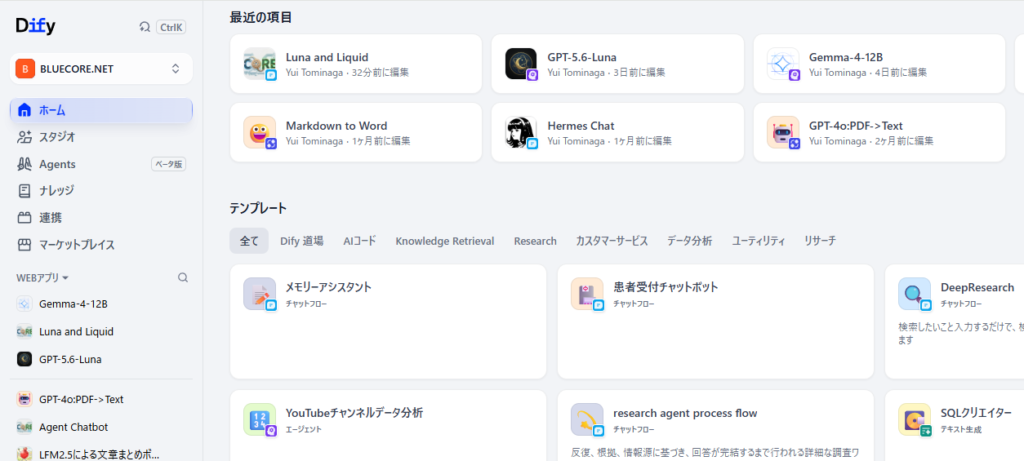Click the ベータ版 badge next to Agents

168,164
